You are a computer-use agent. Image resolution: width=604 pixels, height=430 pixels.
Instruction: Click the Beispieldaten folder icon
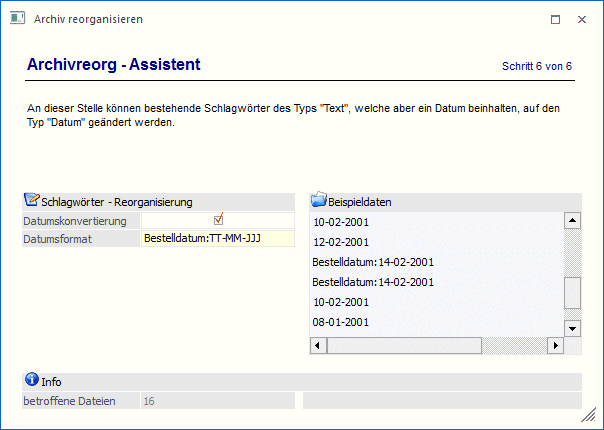[319, 201]
